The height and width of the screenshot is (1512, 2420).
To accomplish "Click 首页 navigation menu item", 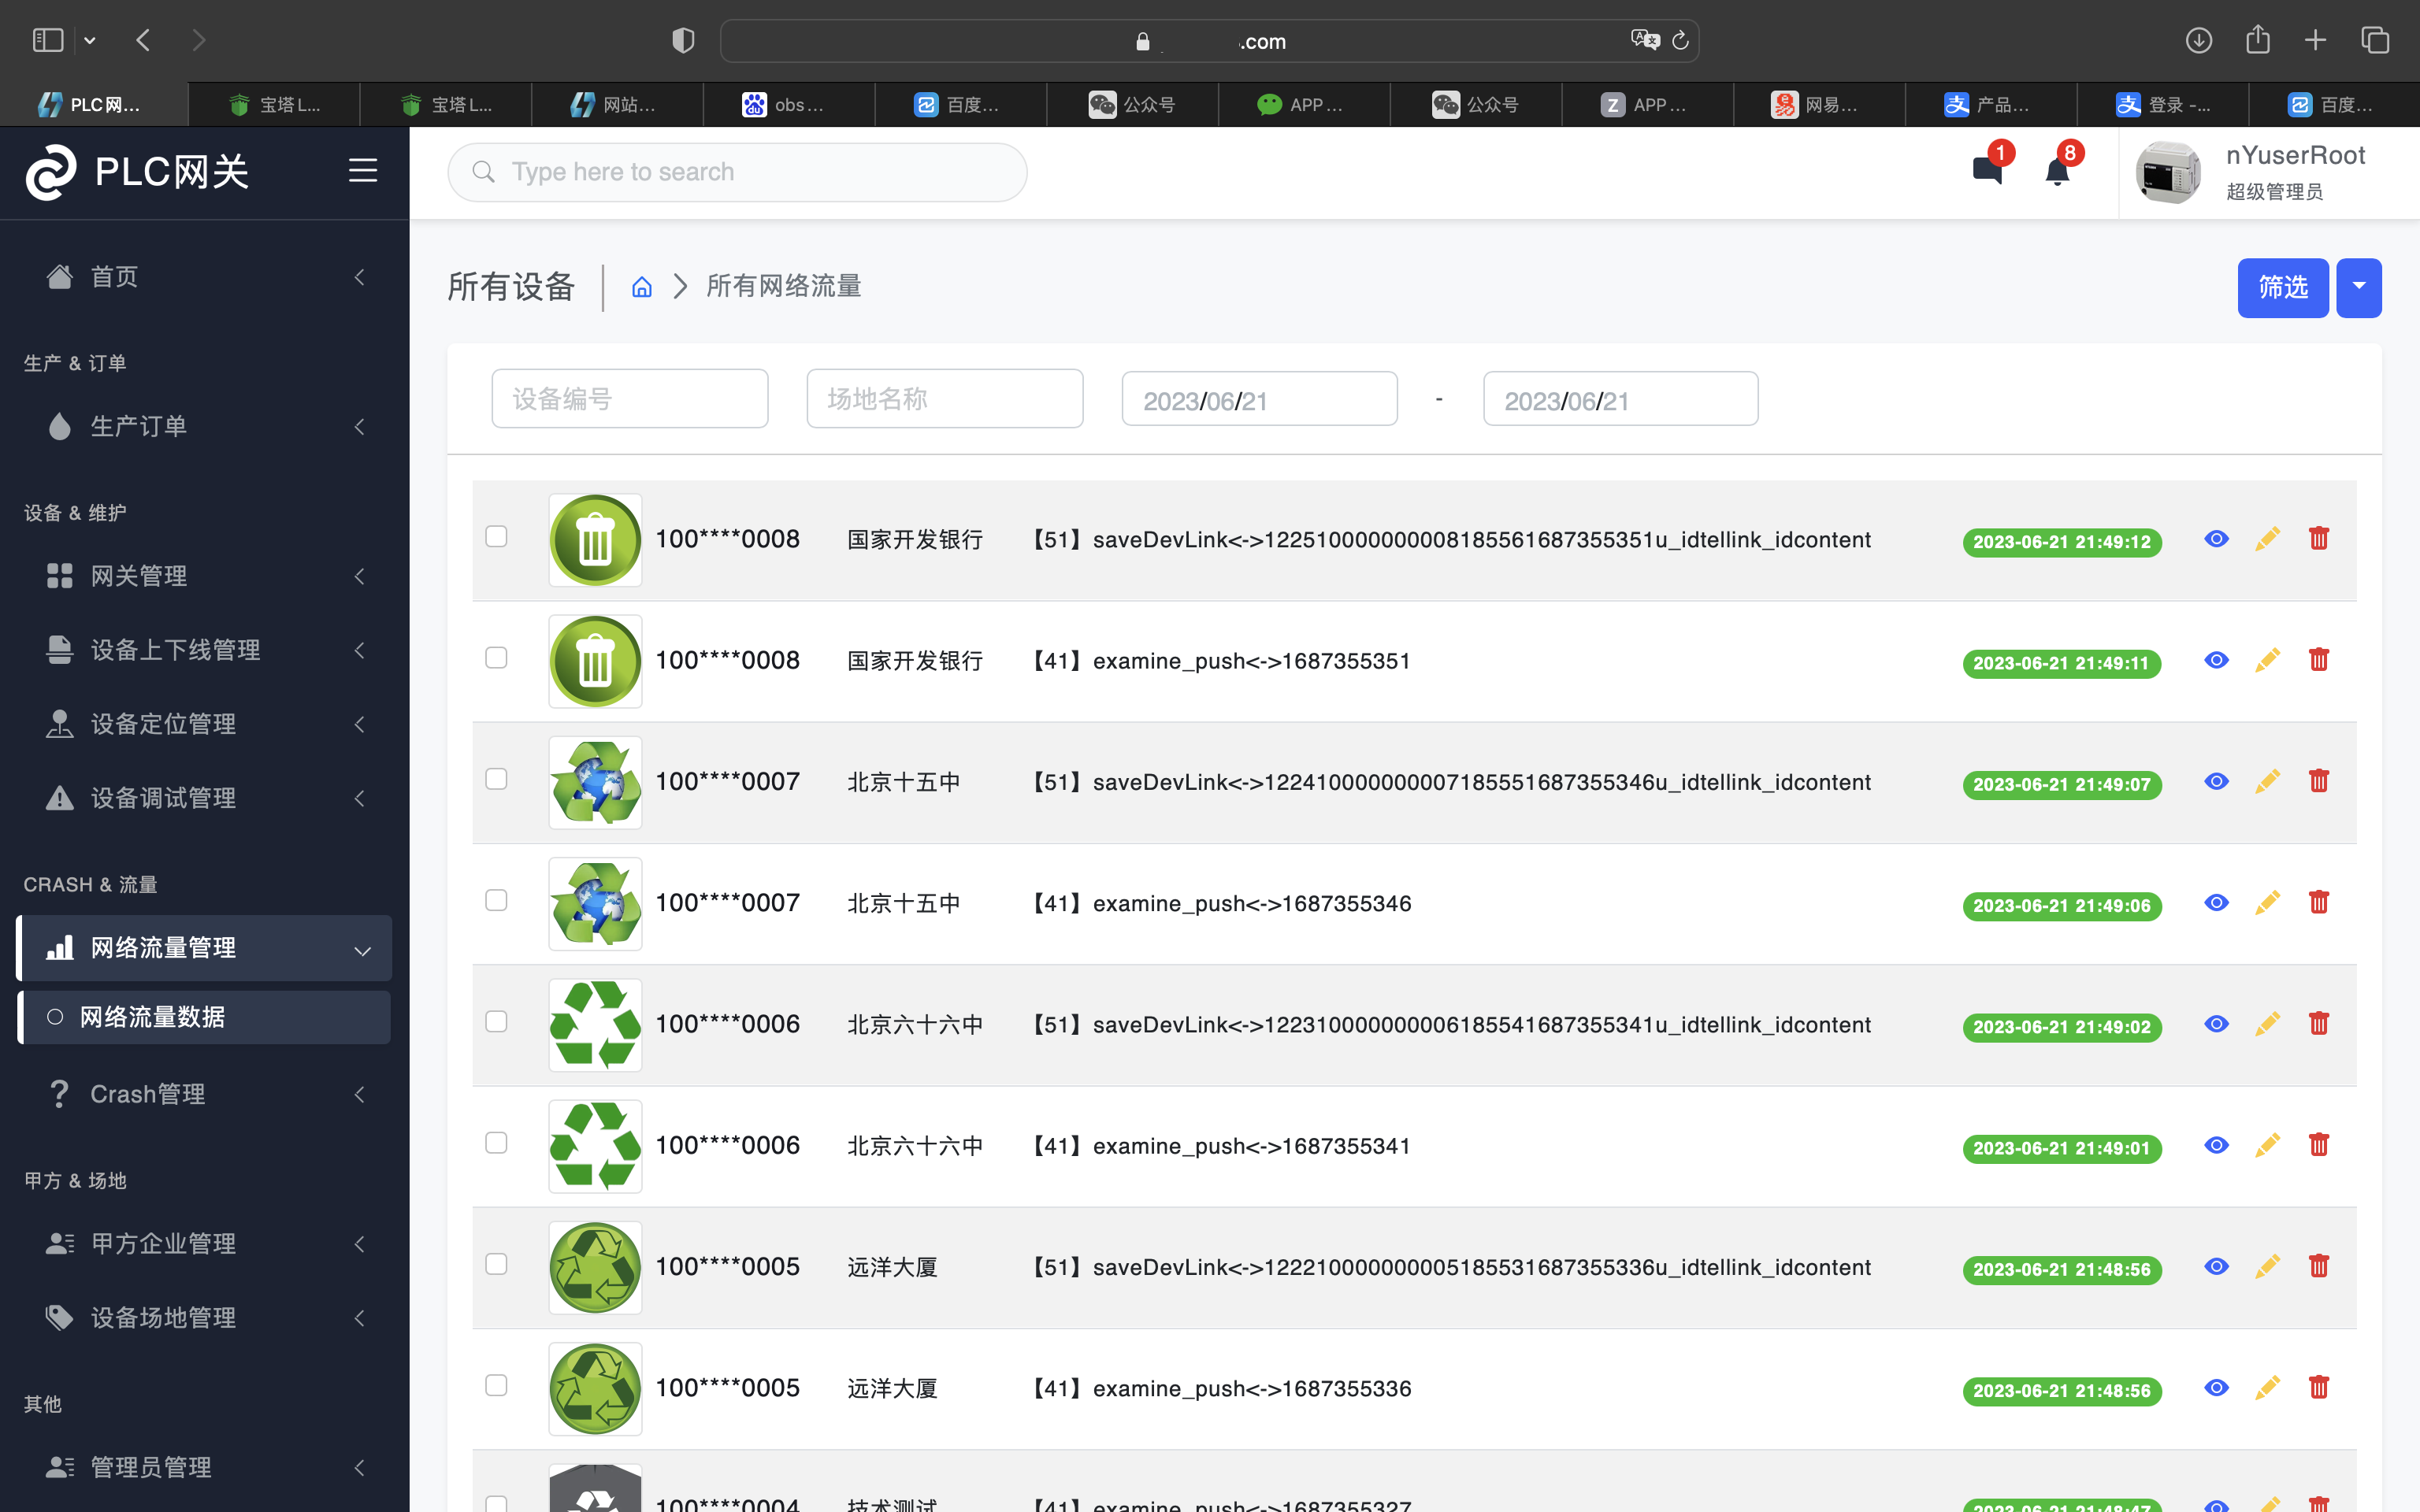I will tap(113, 275).
